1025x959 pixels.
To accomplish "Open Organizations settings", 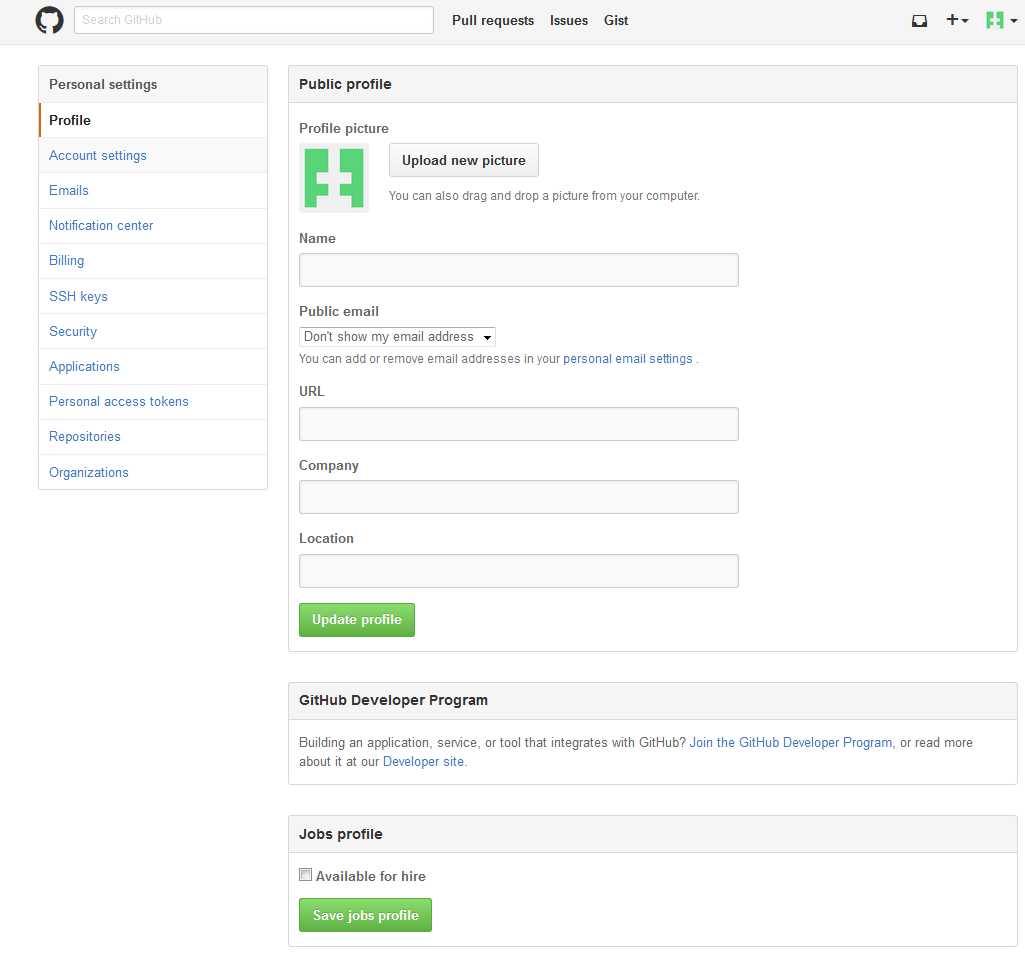I will pos(153,472).
